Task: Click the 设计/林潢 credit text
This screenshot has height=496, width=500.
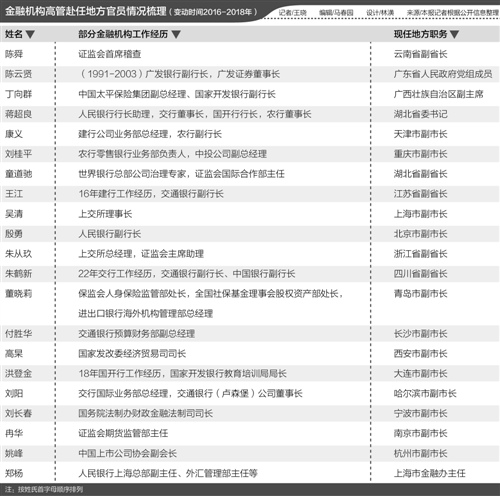Action: pyautogui.click(x=380, y=13)
